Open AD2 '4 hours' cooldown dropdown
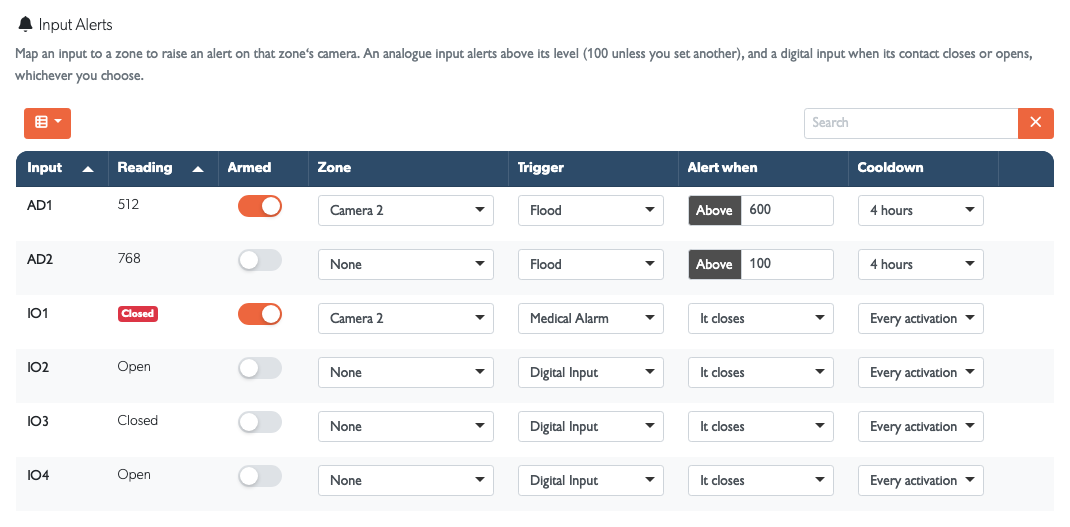Viewport: 1070px width, 527px height. pyautogui.click(x=921, y=264)
